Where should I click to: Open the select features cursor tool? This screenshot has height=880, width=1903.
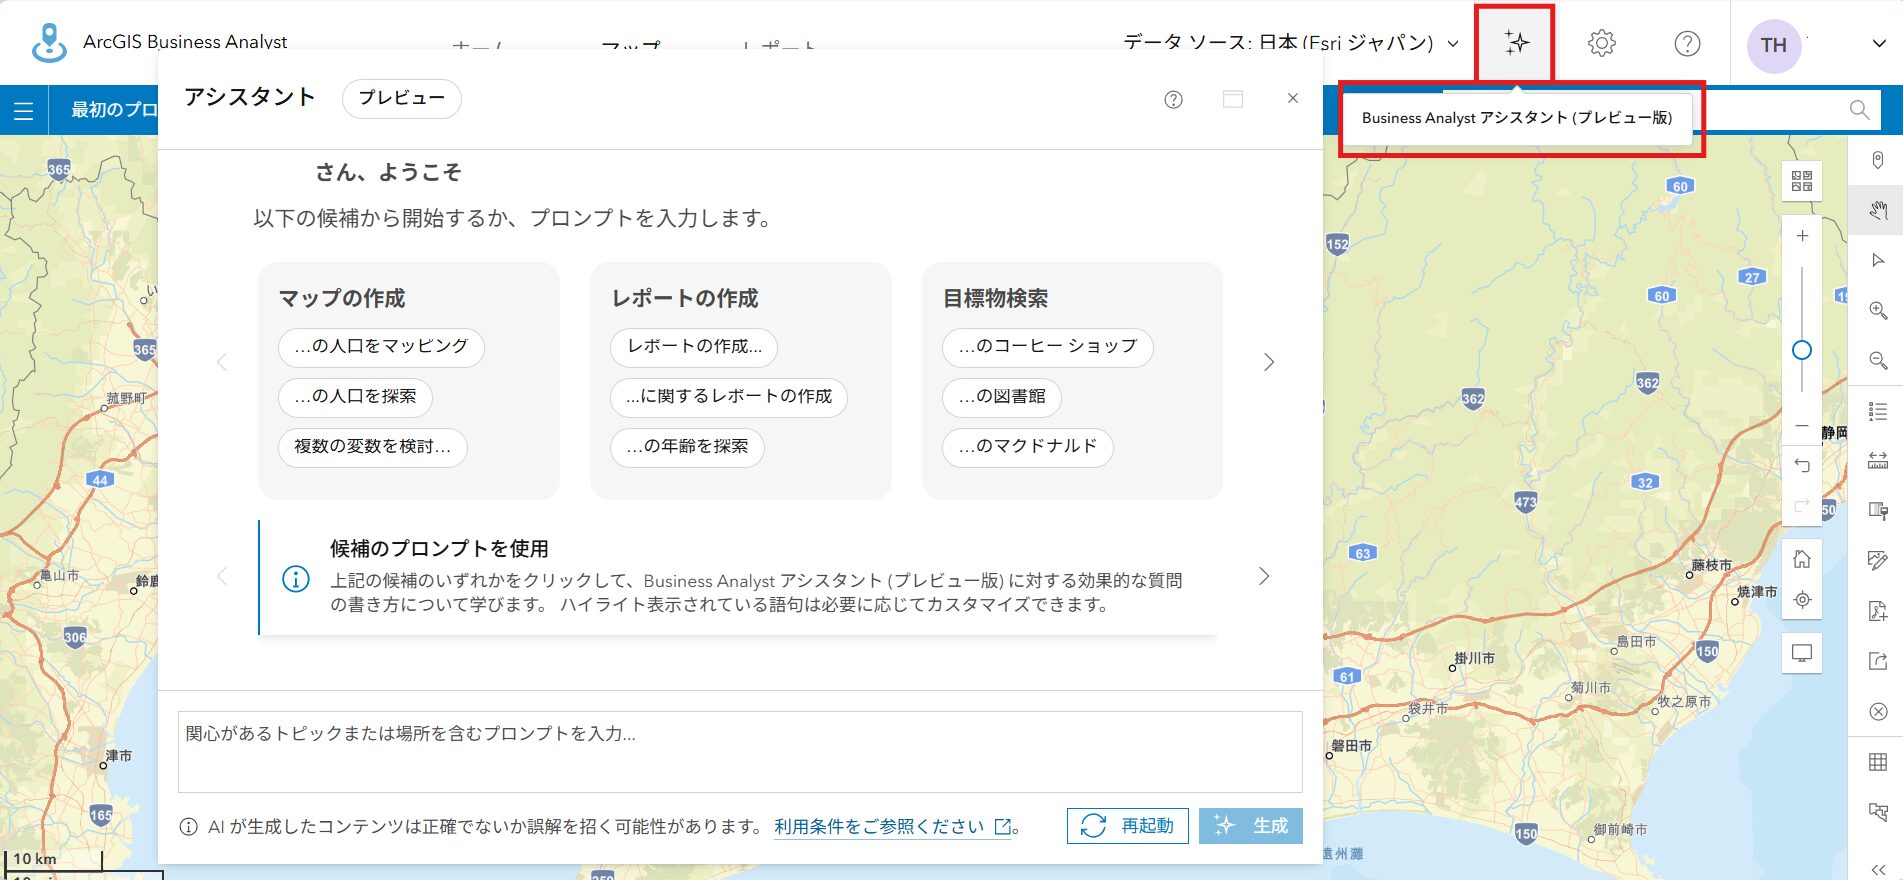click(1878, 812)
